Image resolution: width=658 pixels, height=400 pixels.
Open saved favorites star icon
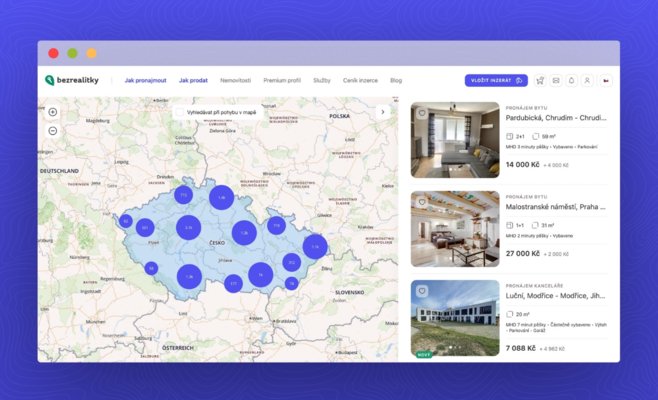point(540,80)
